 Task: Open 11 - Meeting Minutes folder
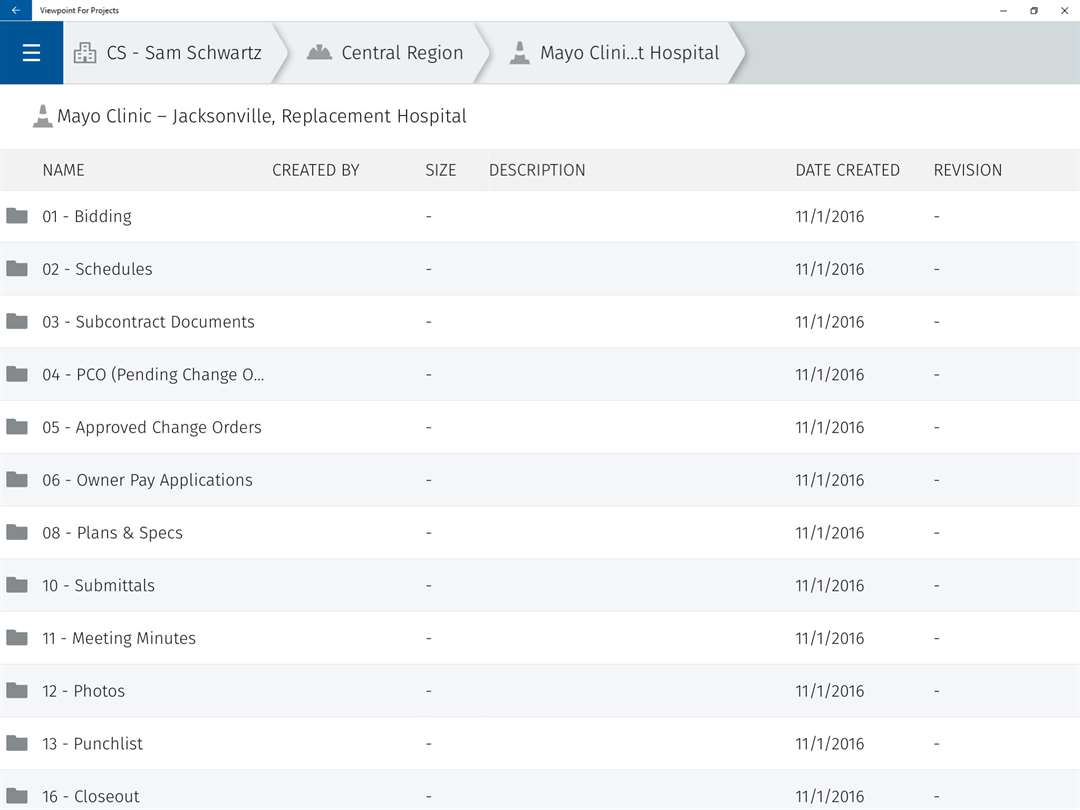(x=118, y=638)
